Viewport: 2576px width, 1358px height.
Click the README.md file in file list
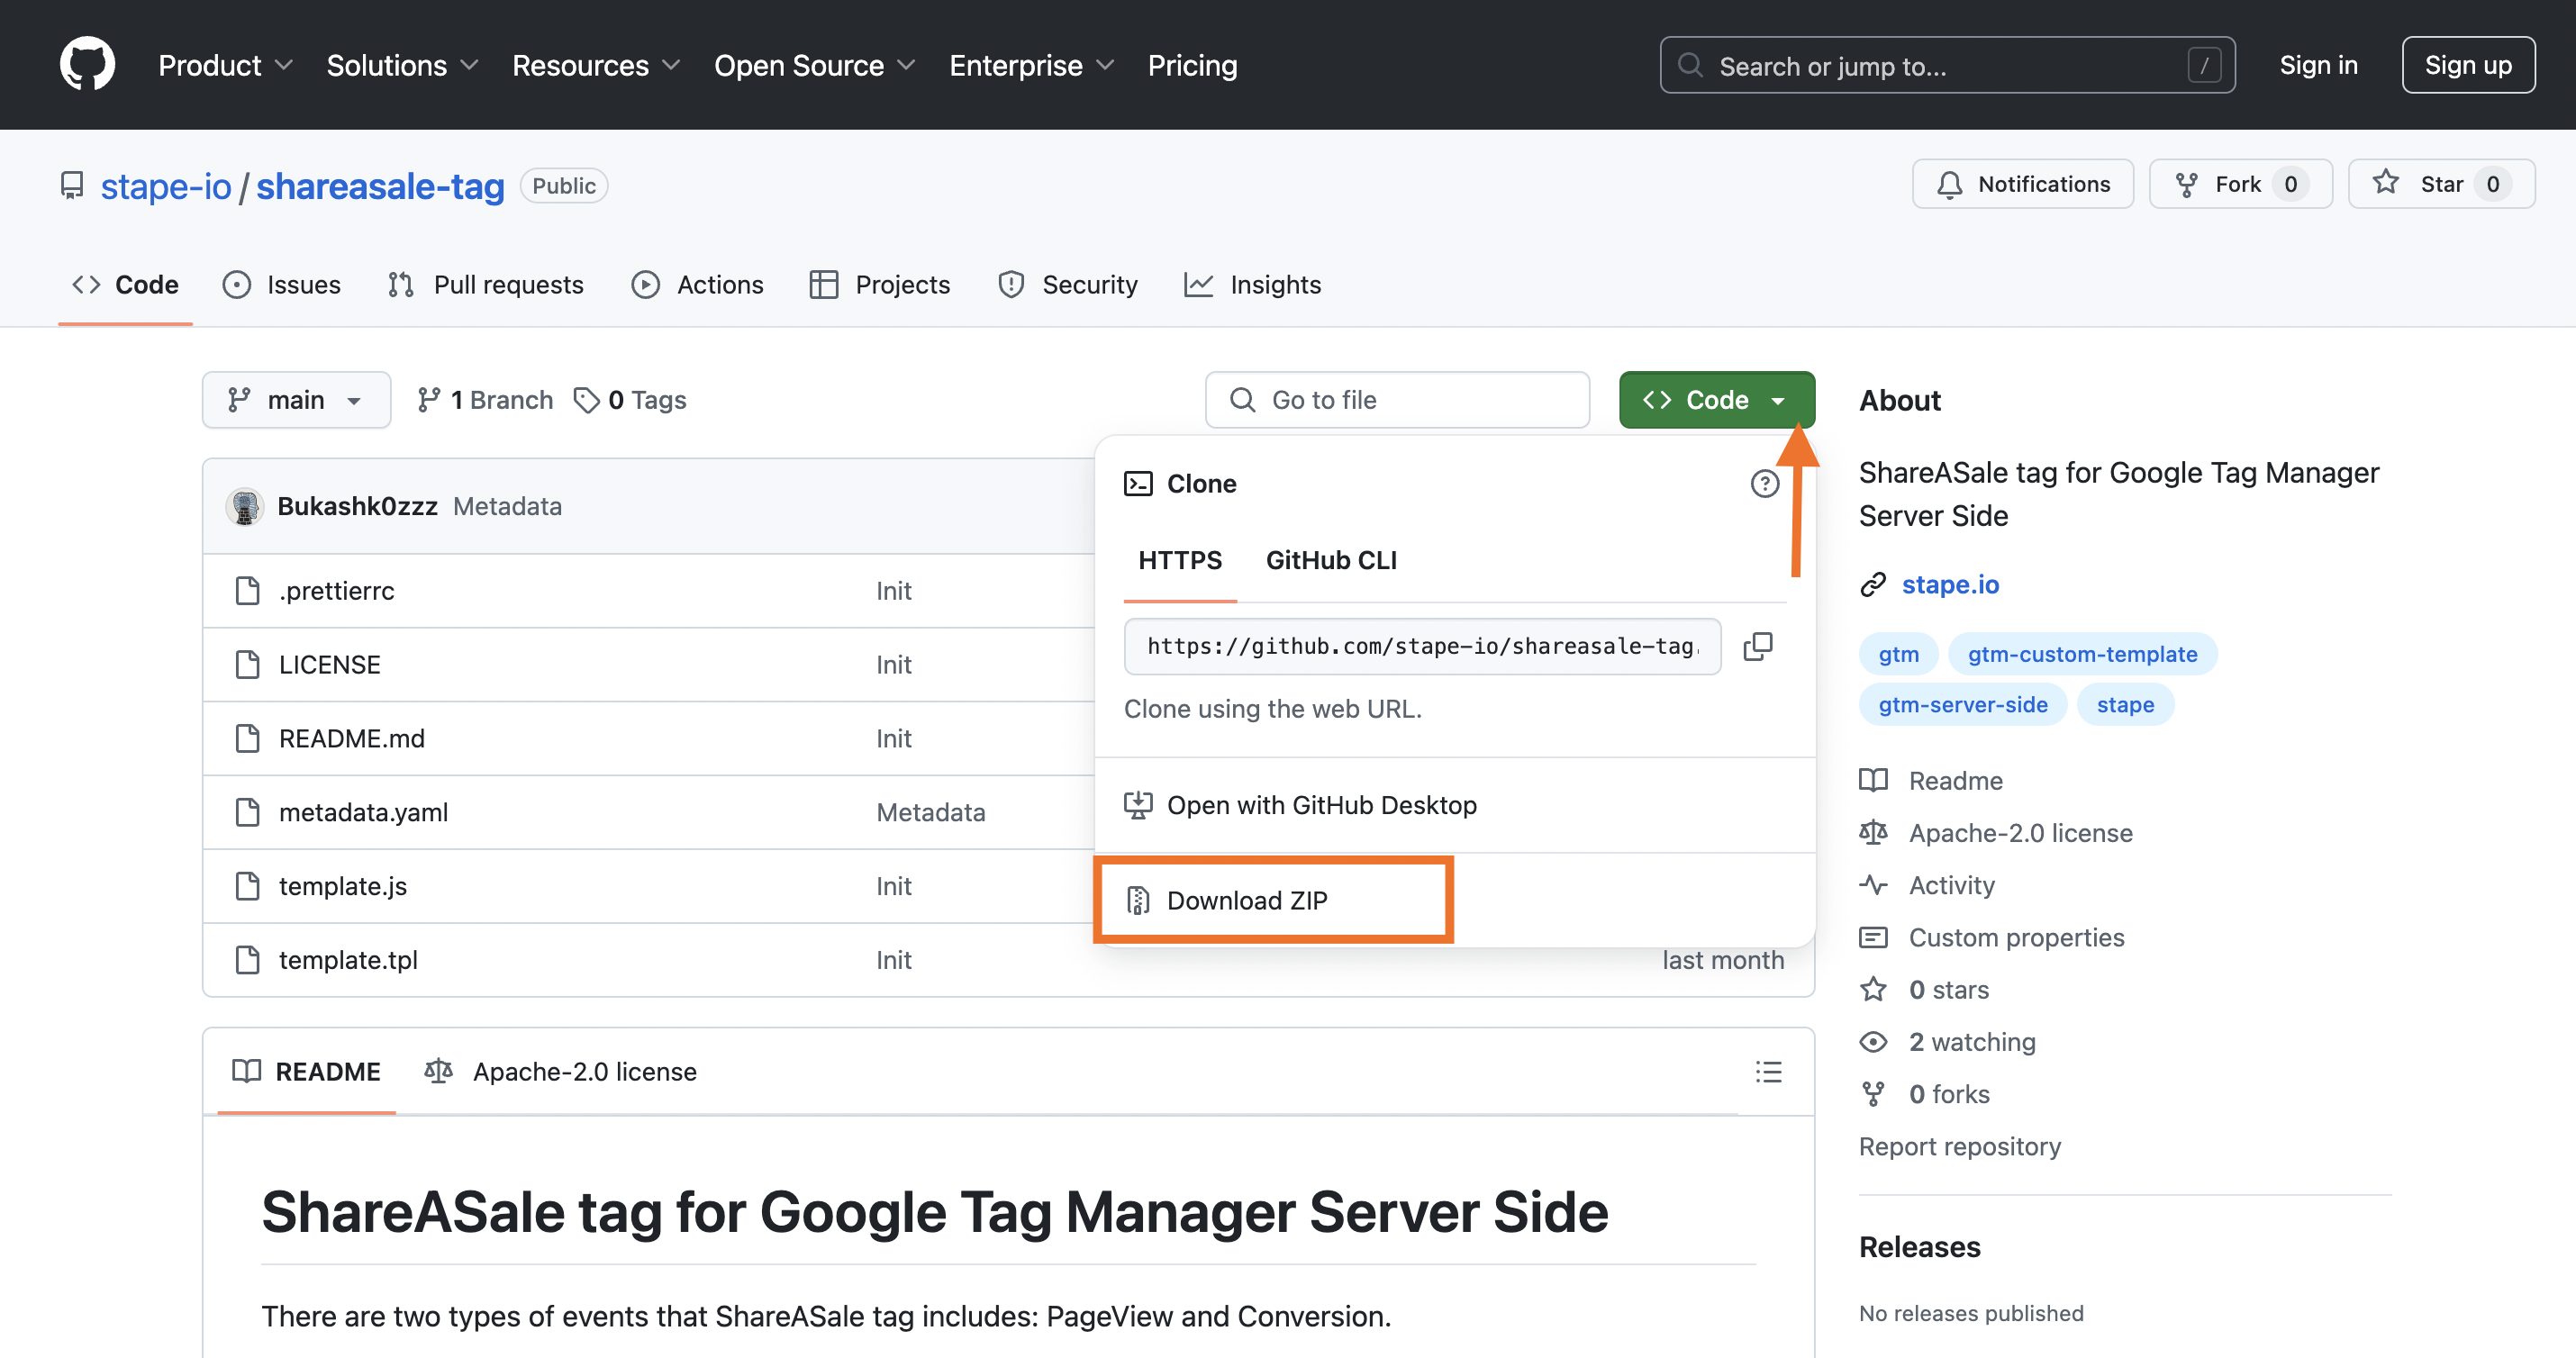(x=351, y=736)
